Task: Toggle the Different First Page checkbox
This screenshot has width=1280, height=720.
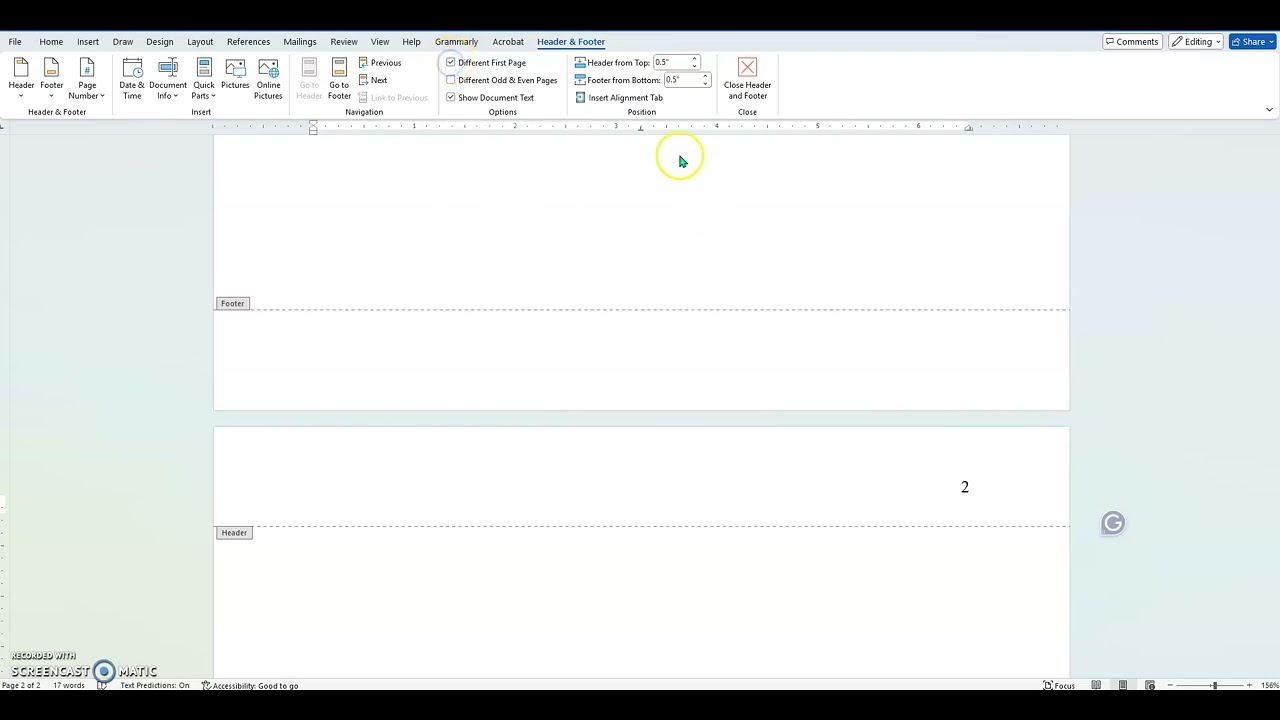Action: click(450, 63)
